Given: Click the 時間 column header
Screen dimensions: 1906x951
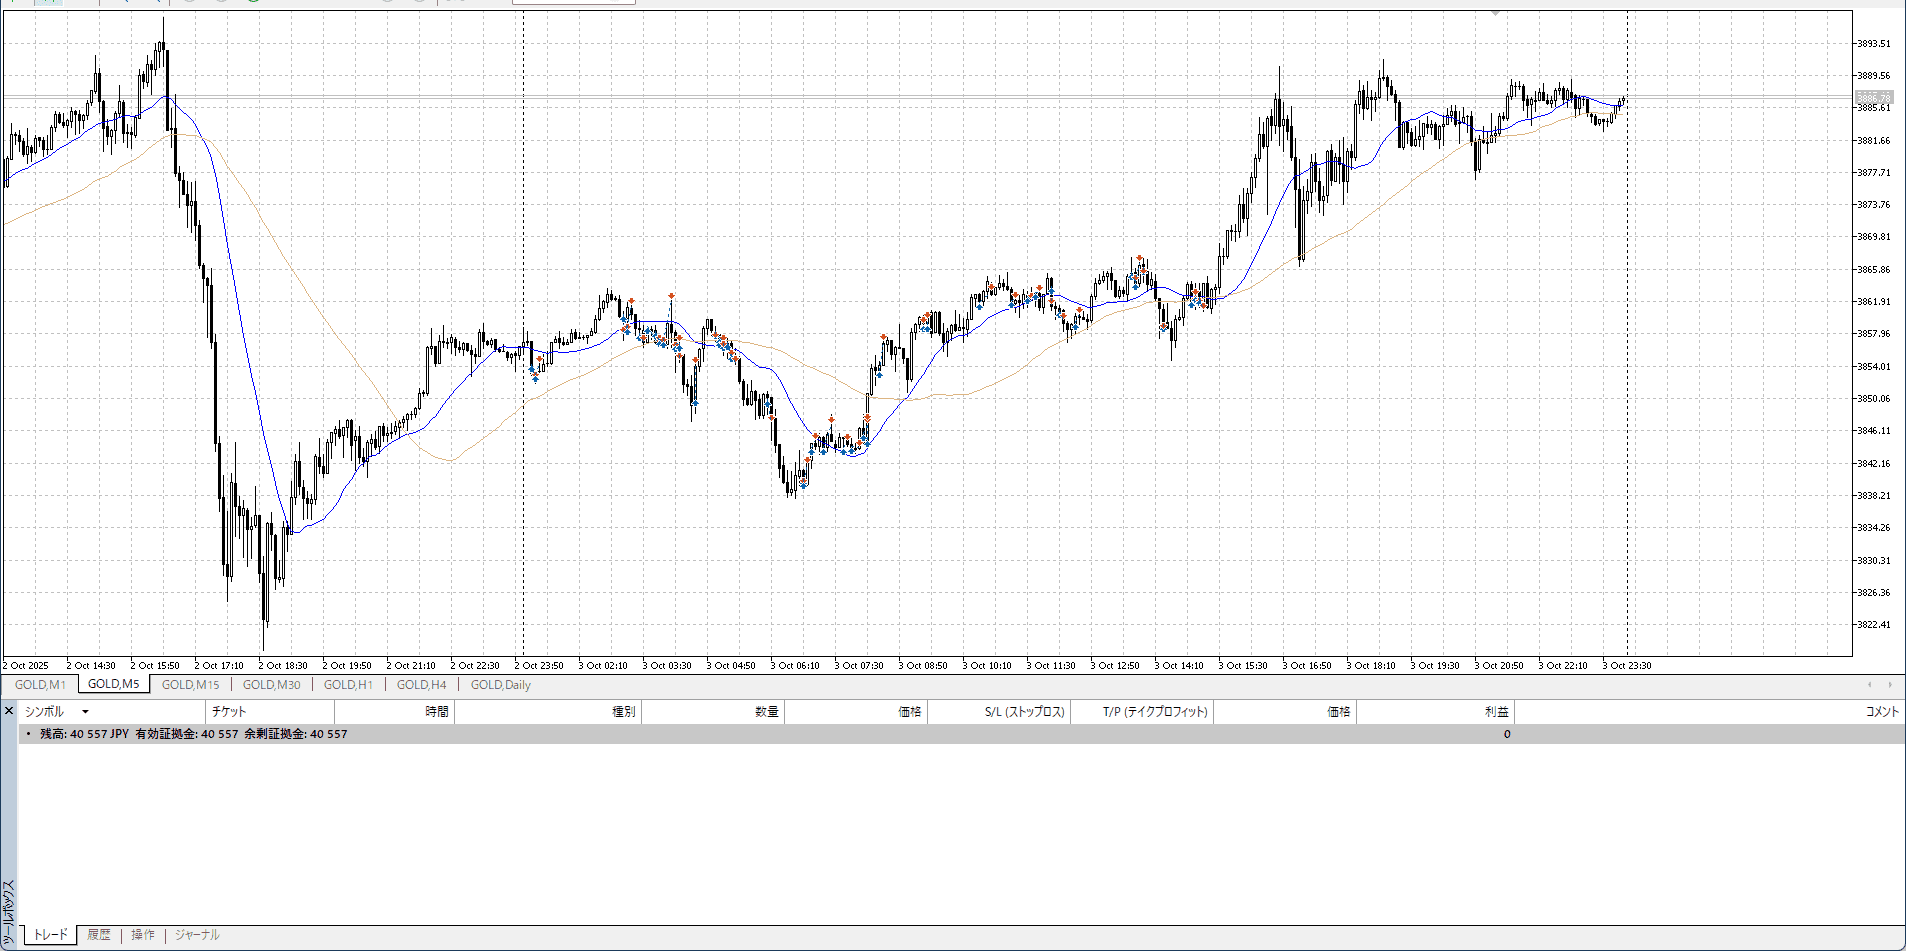Looking at the screenshot, I should pyautogui.click(x=436, y=712).
